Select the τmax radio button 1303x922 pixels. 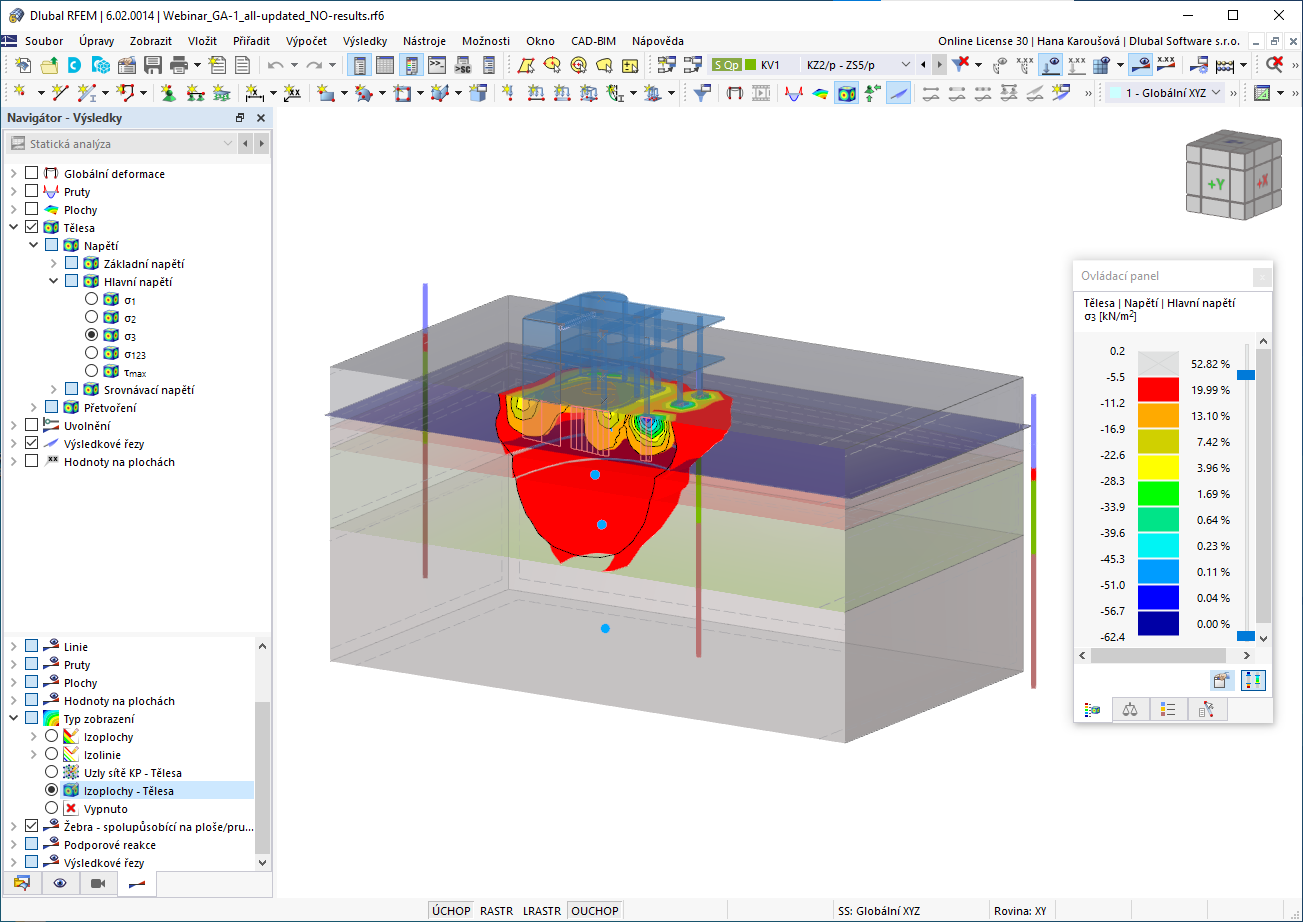92,371
